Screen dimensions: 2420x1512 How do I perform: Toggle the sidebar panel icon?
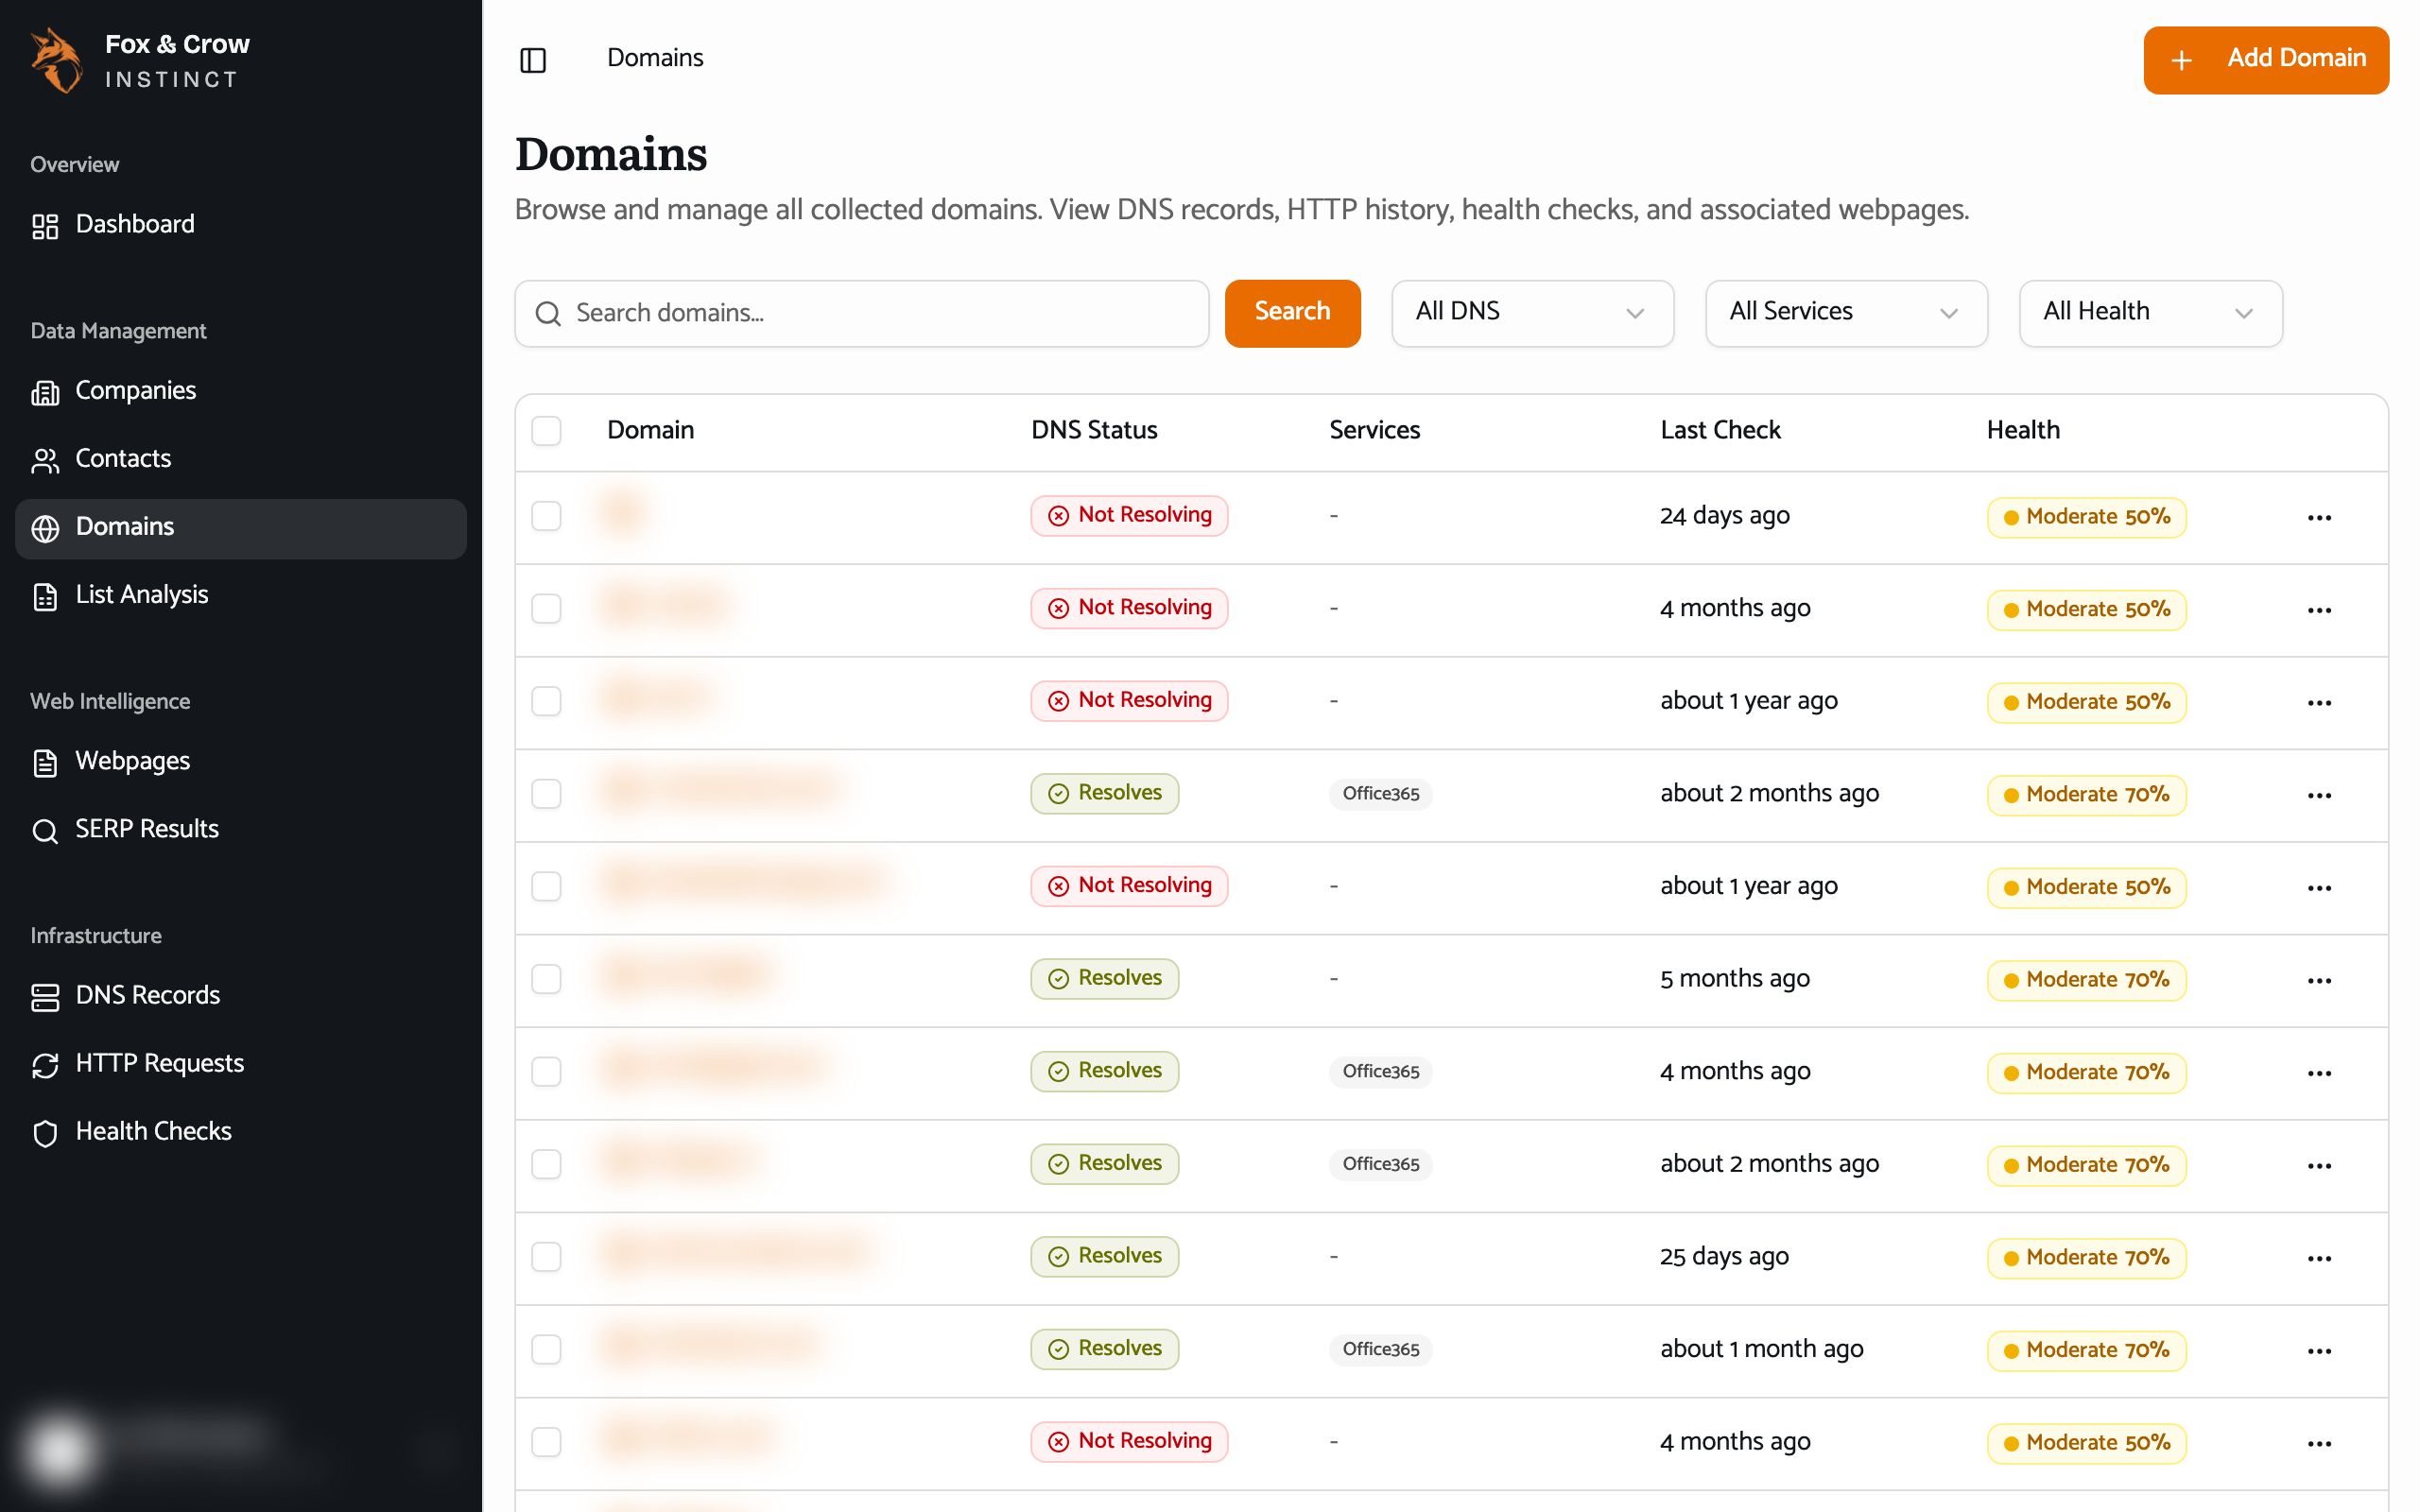[x=533, y=60]
